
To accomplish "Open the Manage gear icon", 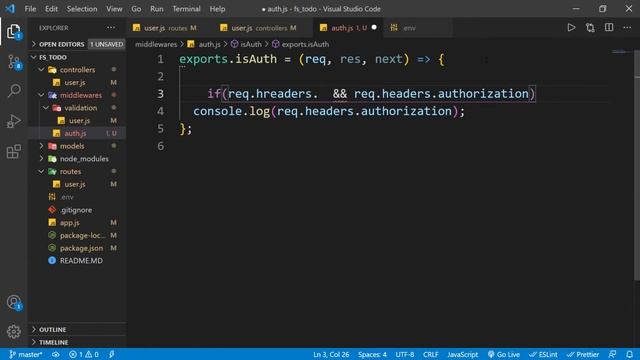I will [13, 331].
